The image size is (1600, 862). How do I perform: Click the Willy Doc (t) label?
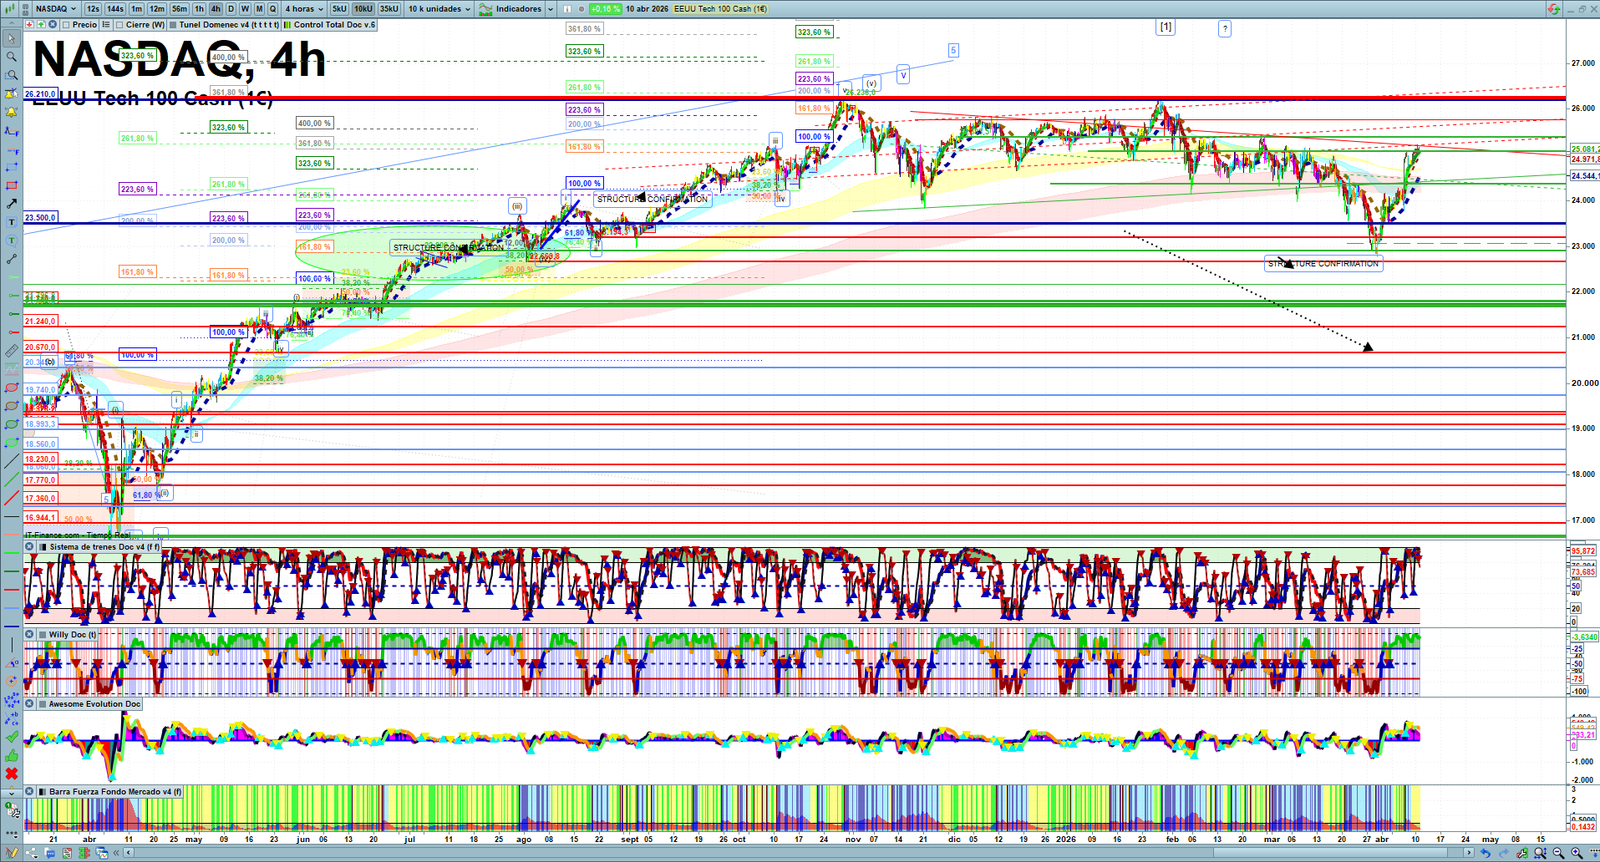pos(73,634)
